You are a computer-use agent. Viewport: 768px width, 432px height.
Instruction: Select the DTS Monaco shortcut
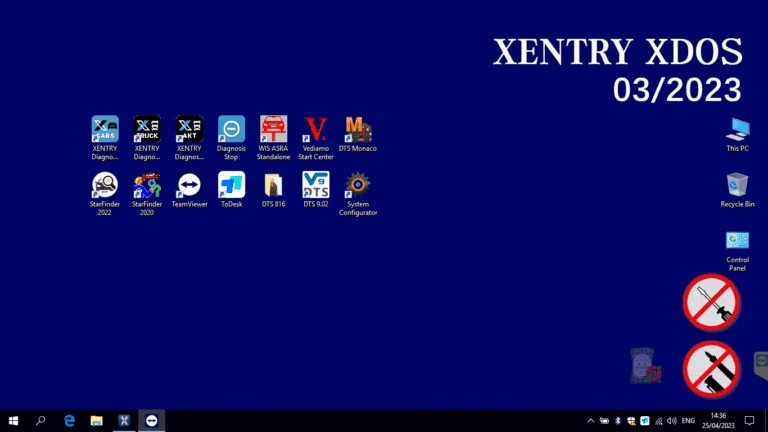tap(358, 130)
